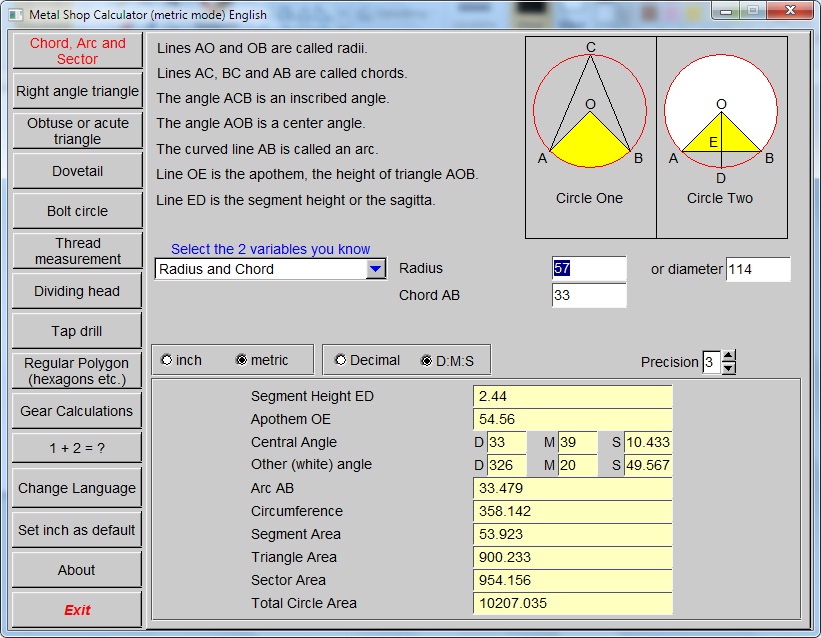This screenshot has height=638, width=821.
Task: Click 'Line ED is the segment height' text
Action: pyautogui.click(x=296, y=200)
